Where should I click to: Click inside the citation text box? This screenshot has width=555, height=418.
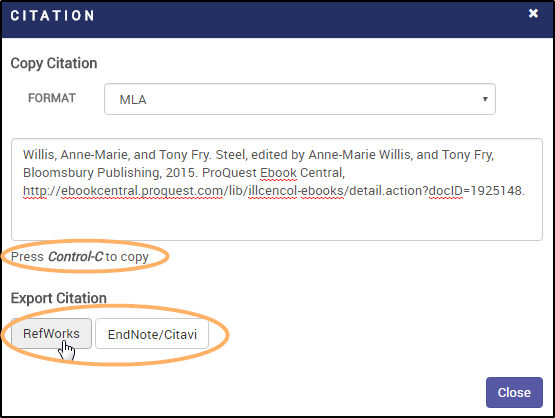277,189
